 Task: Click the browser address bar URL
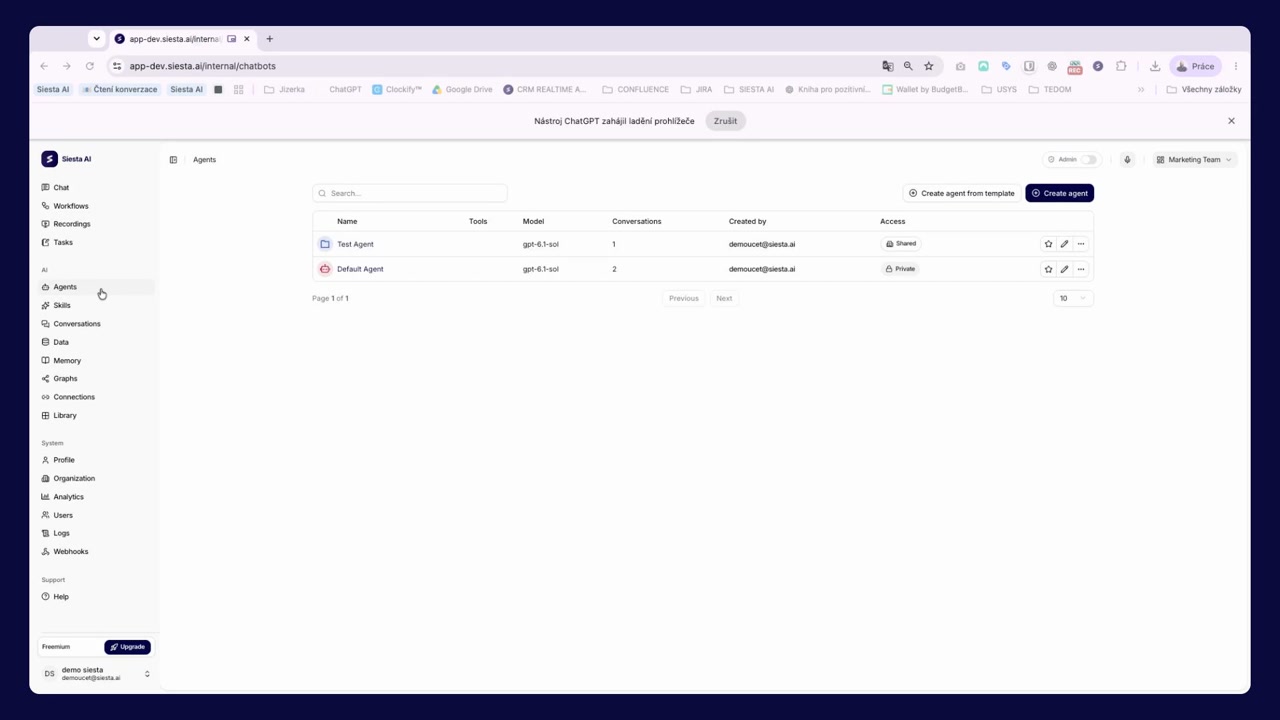(x=202, y=66)
